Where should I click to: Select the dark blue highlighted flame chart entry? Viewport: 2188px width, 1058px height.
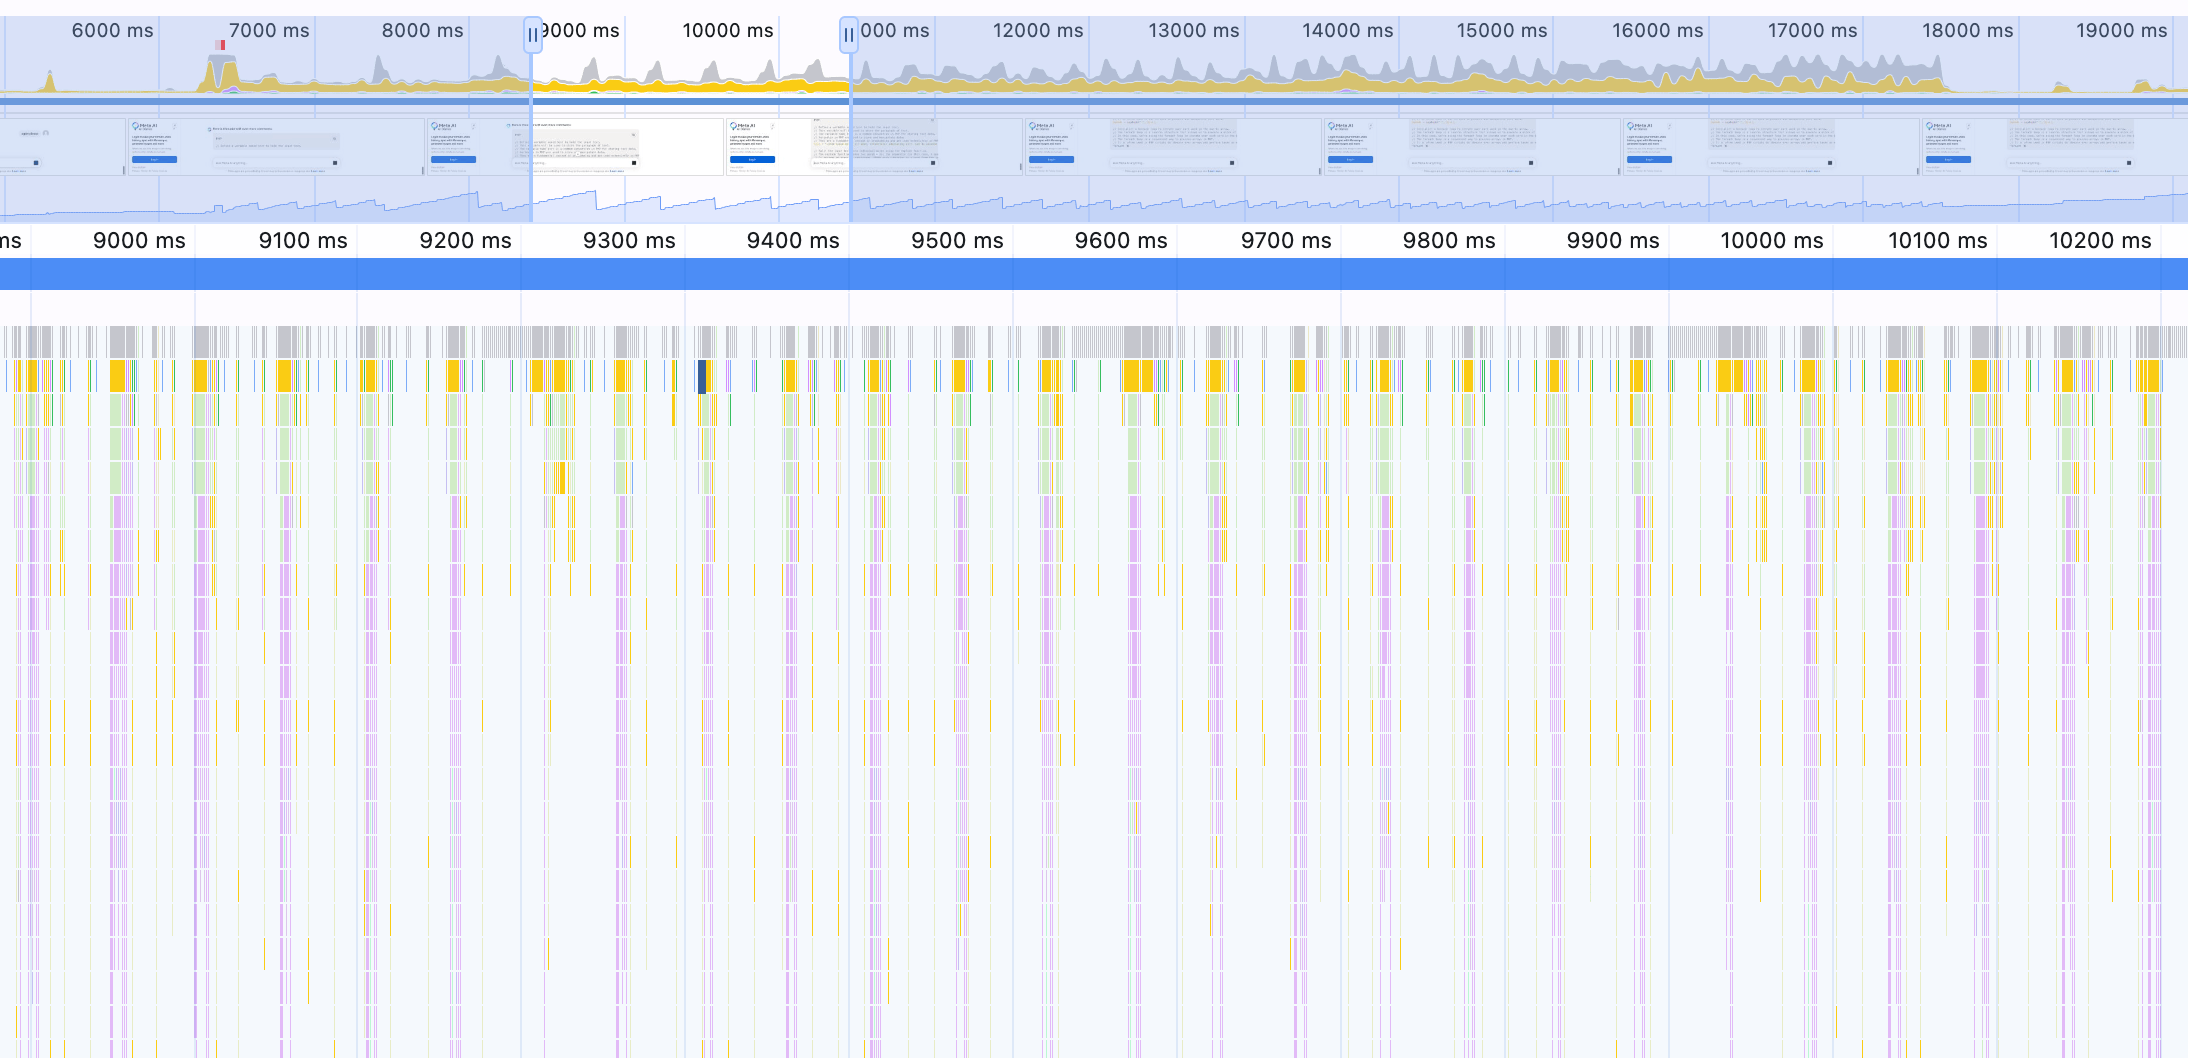point(702,377)
